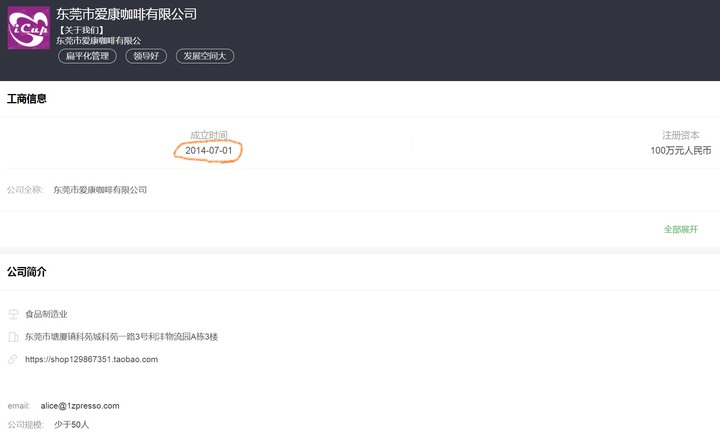This screenshot has height=436, width=720.
Task: Select the company subtitle under 关于我们
Action: pos(98,41)
